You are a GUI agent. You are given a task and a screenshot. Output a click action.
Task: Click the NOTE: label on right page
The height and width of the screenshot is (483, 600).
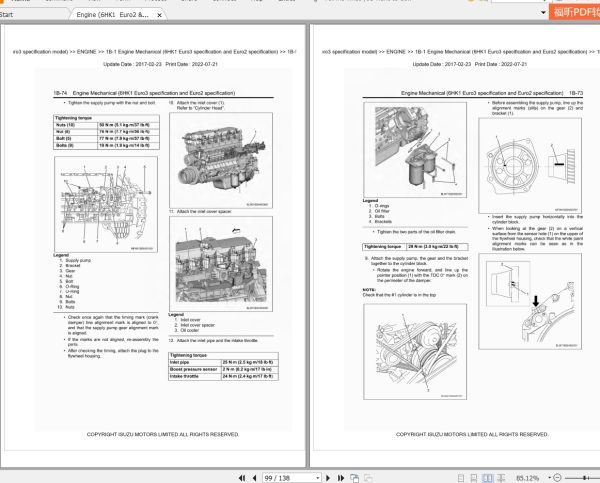369,290
